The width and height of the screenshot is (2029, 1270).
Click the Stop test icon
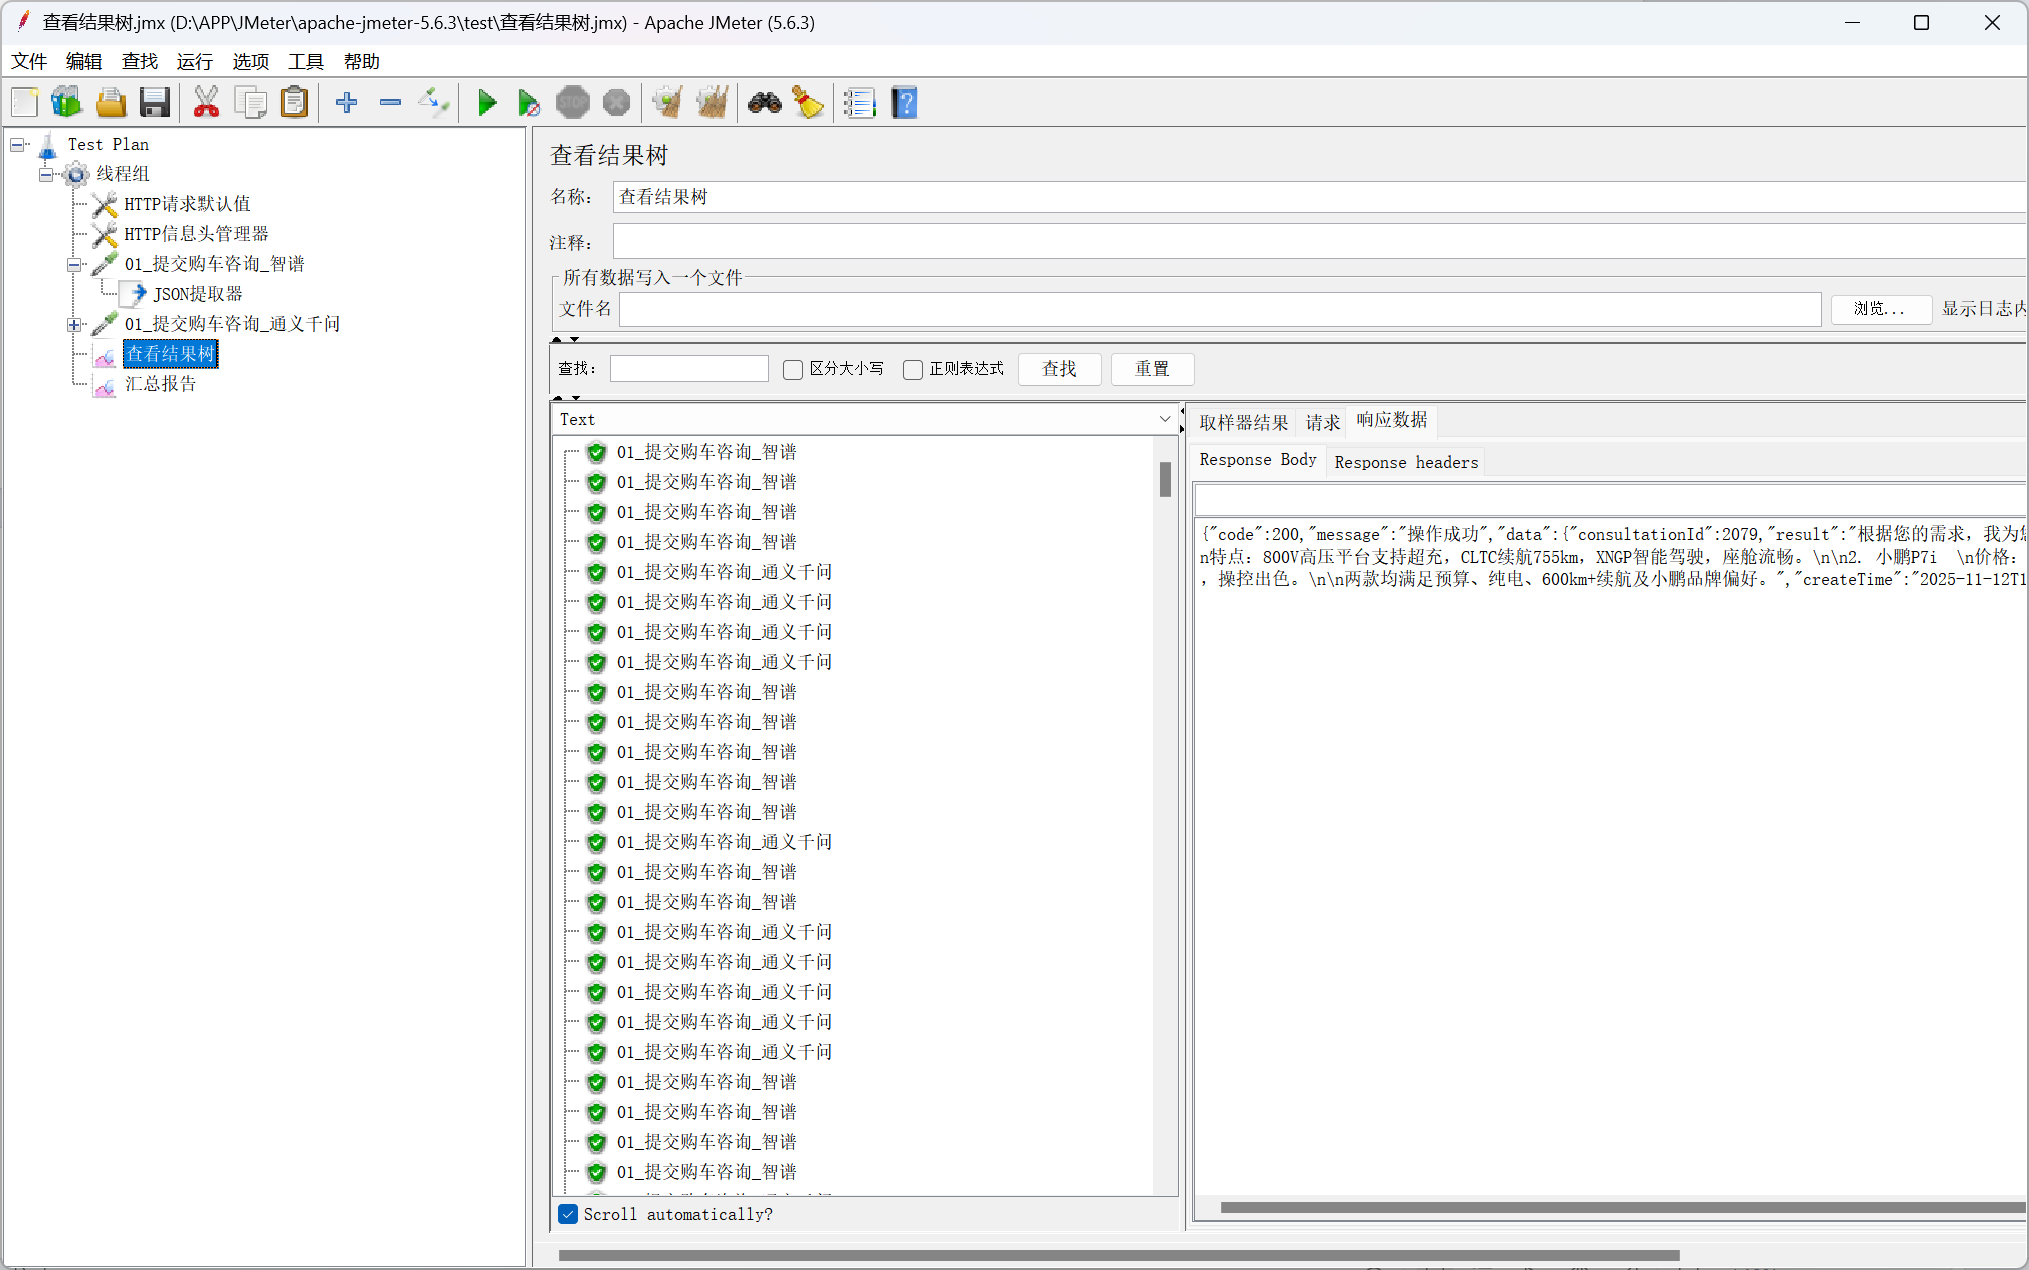pos(573,102)
